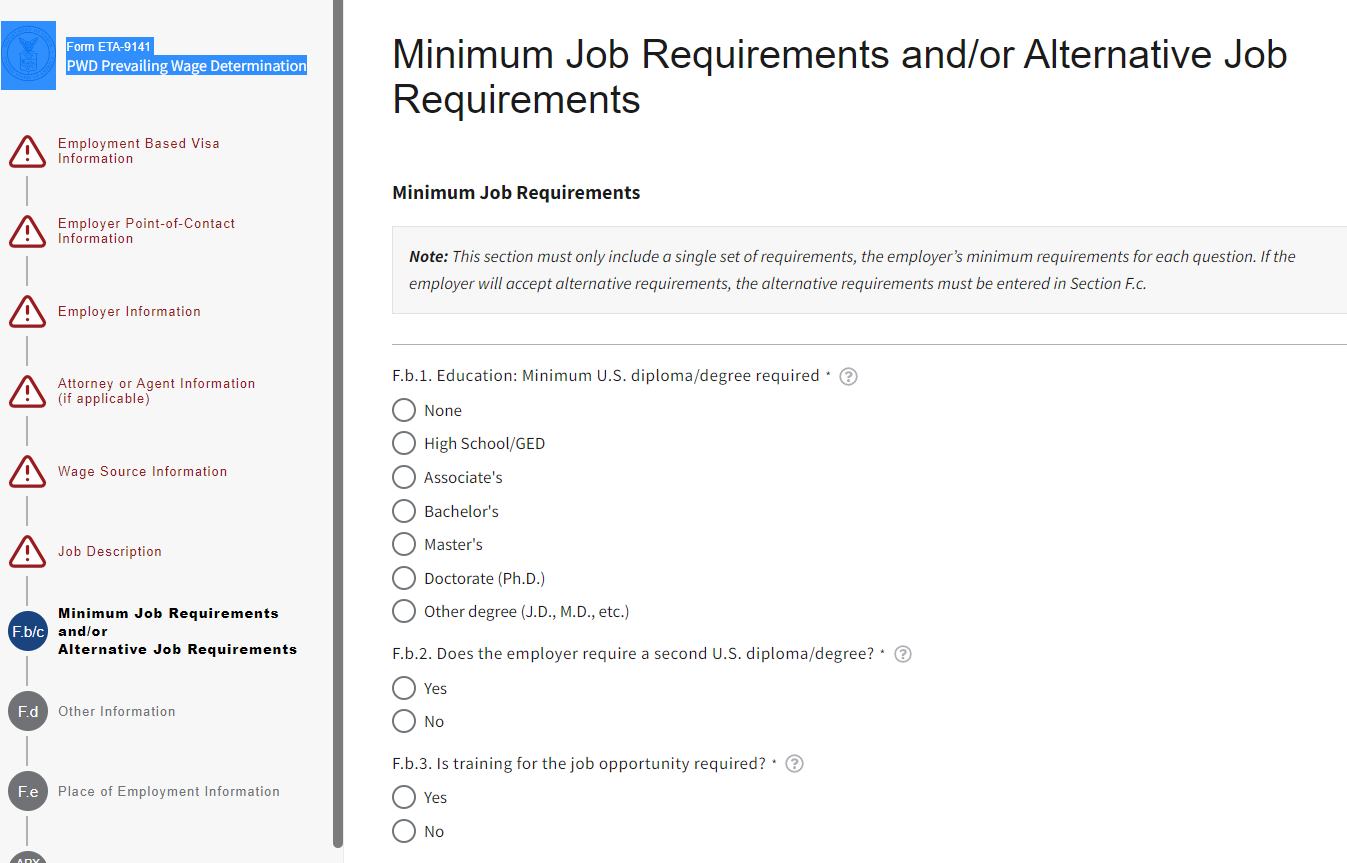Open Place of Employment Information section
The height and width of the screenshot is (863, 1347).
(x=168, y=792)
